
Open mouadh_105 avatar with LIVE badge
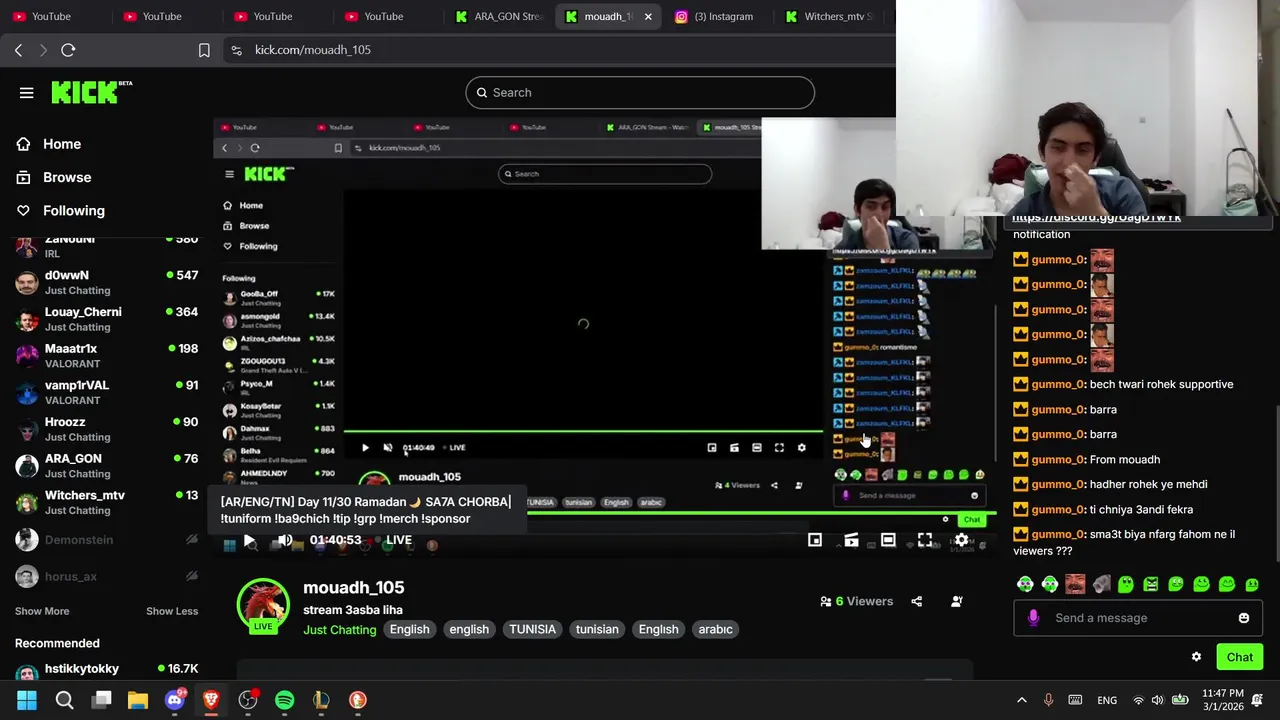click(263, 605)
